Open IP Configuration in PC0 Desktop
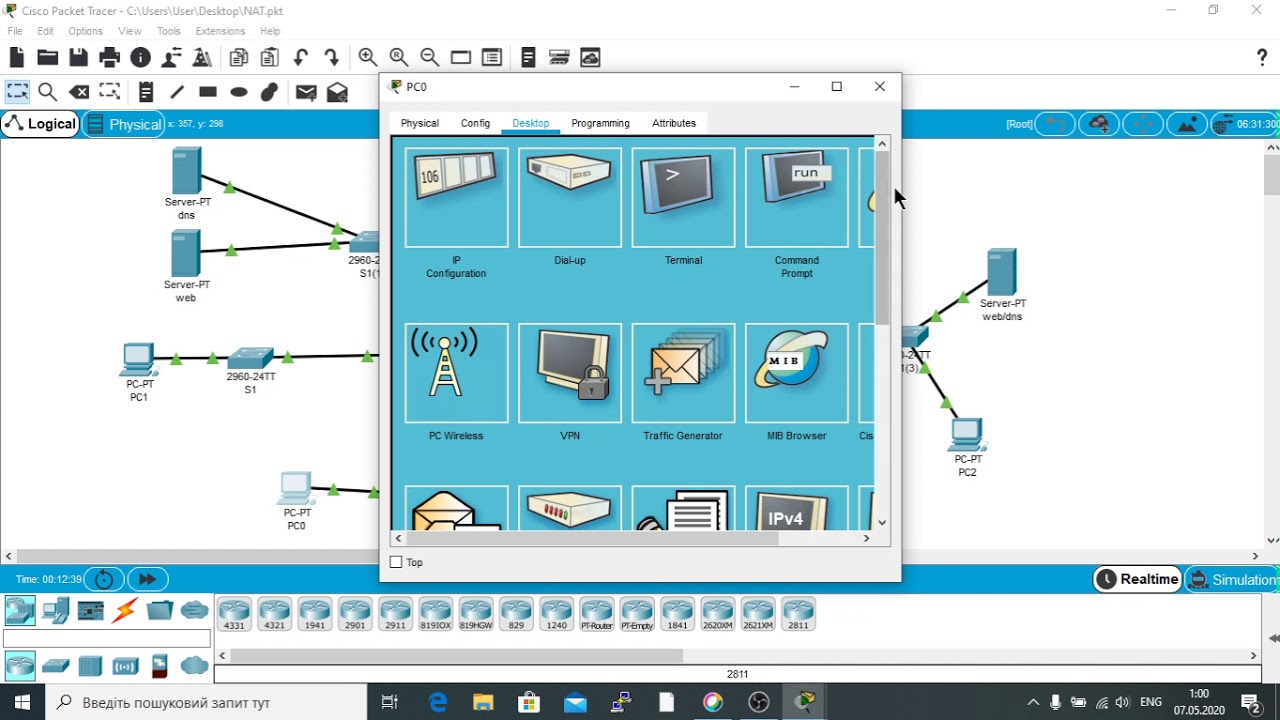 pos(456,198)
